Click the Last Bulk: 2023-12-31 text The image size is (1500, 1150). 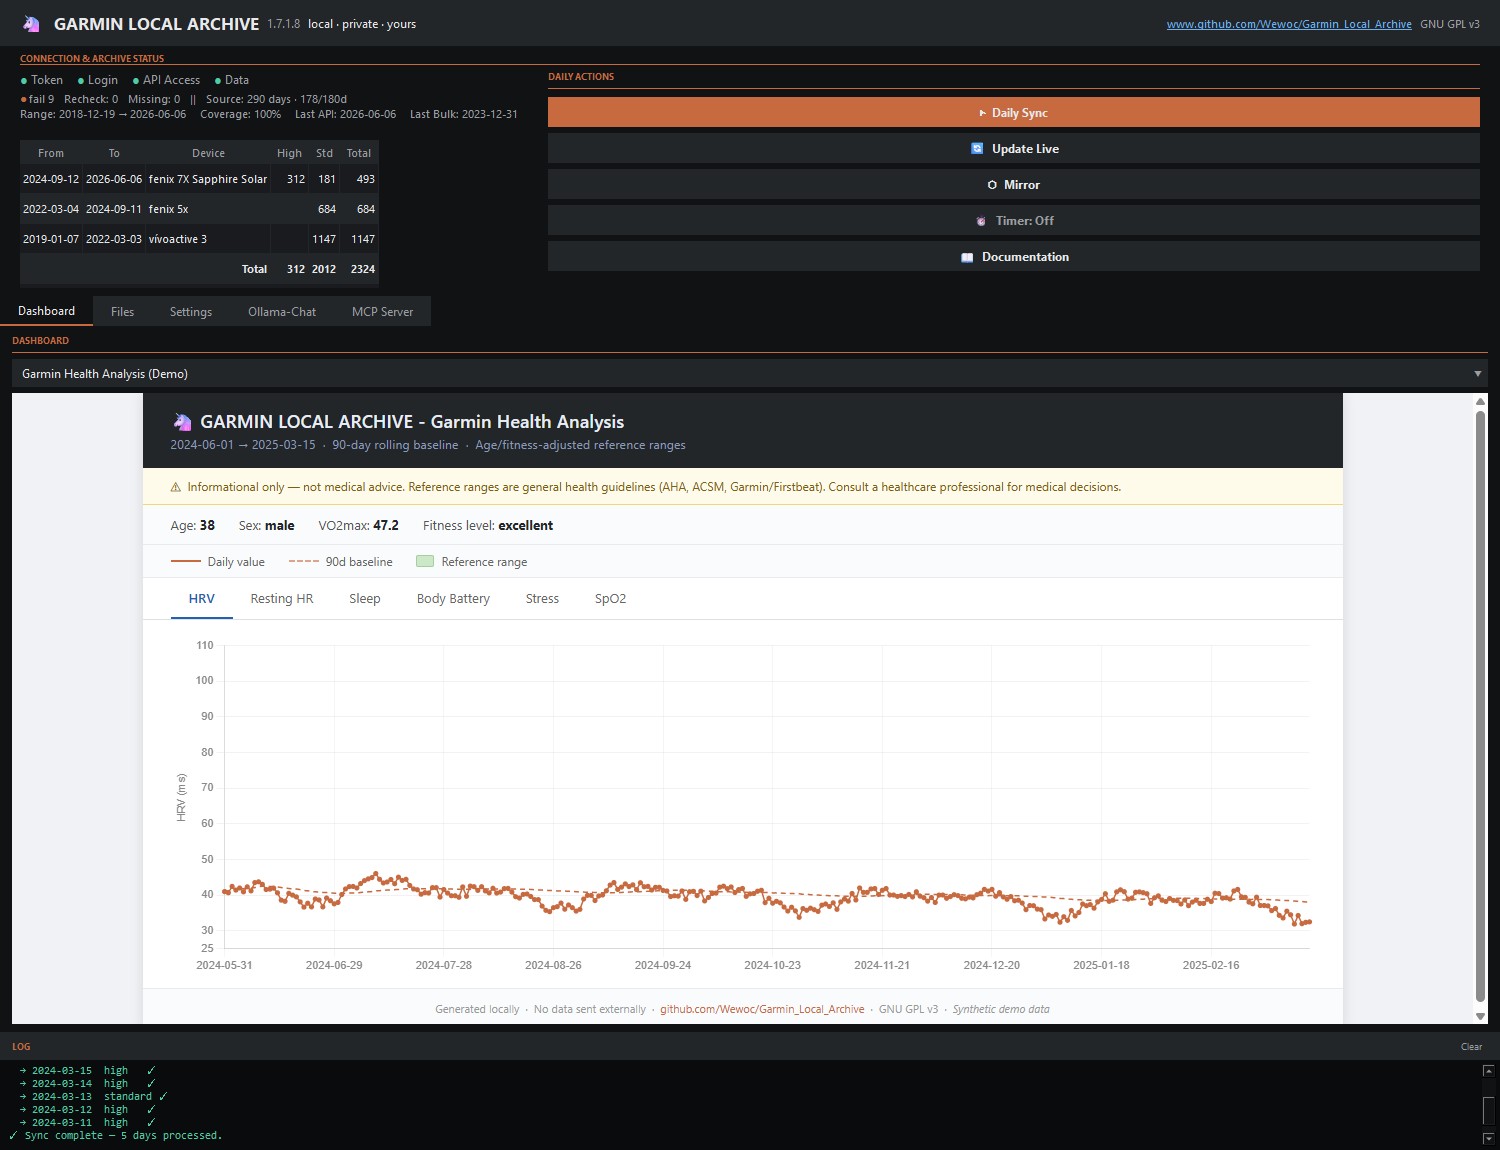464,115
